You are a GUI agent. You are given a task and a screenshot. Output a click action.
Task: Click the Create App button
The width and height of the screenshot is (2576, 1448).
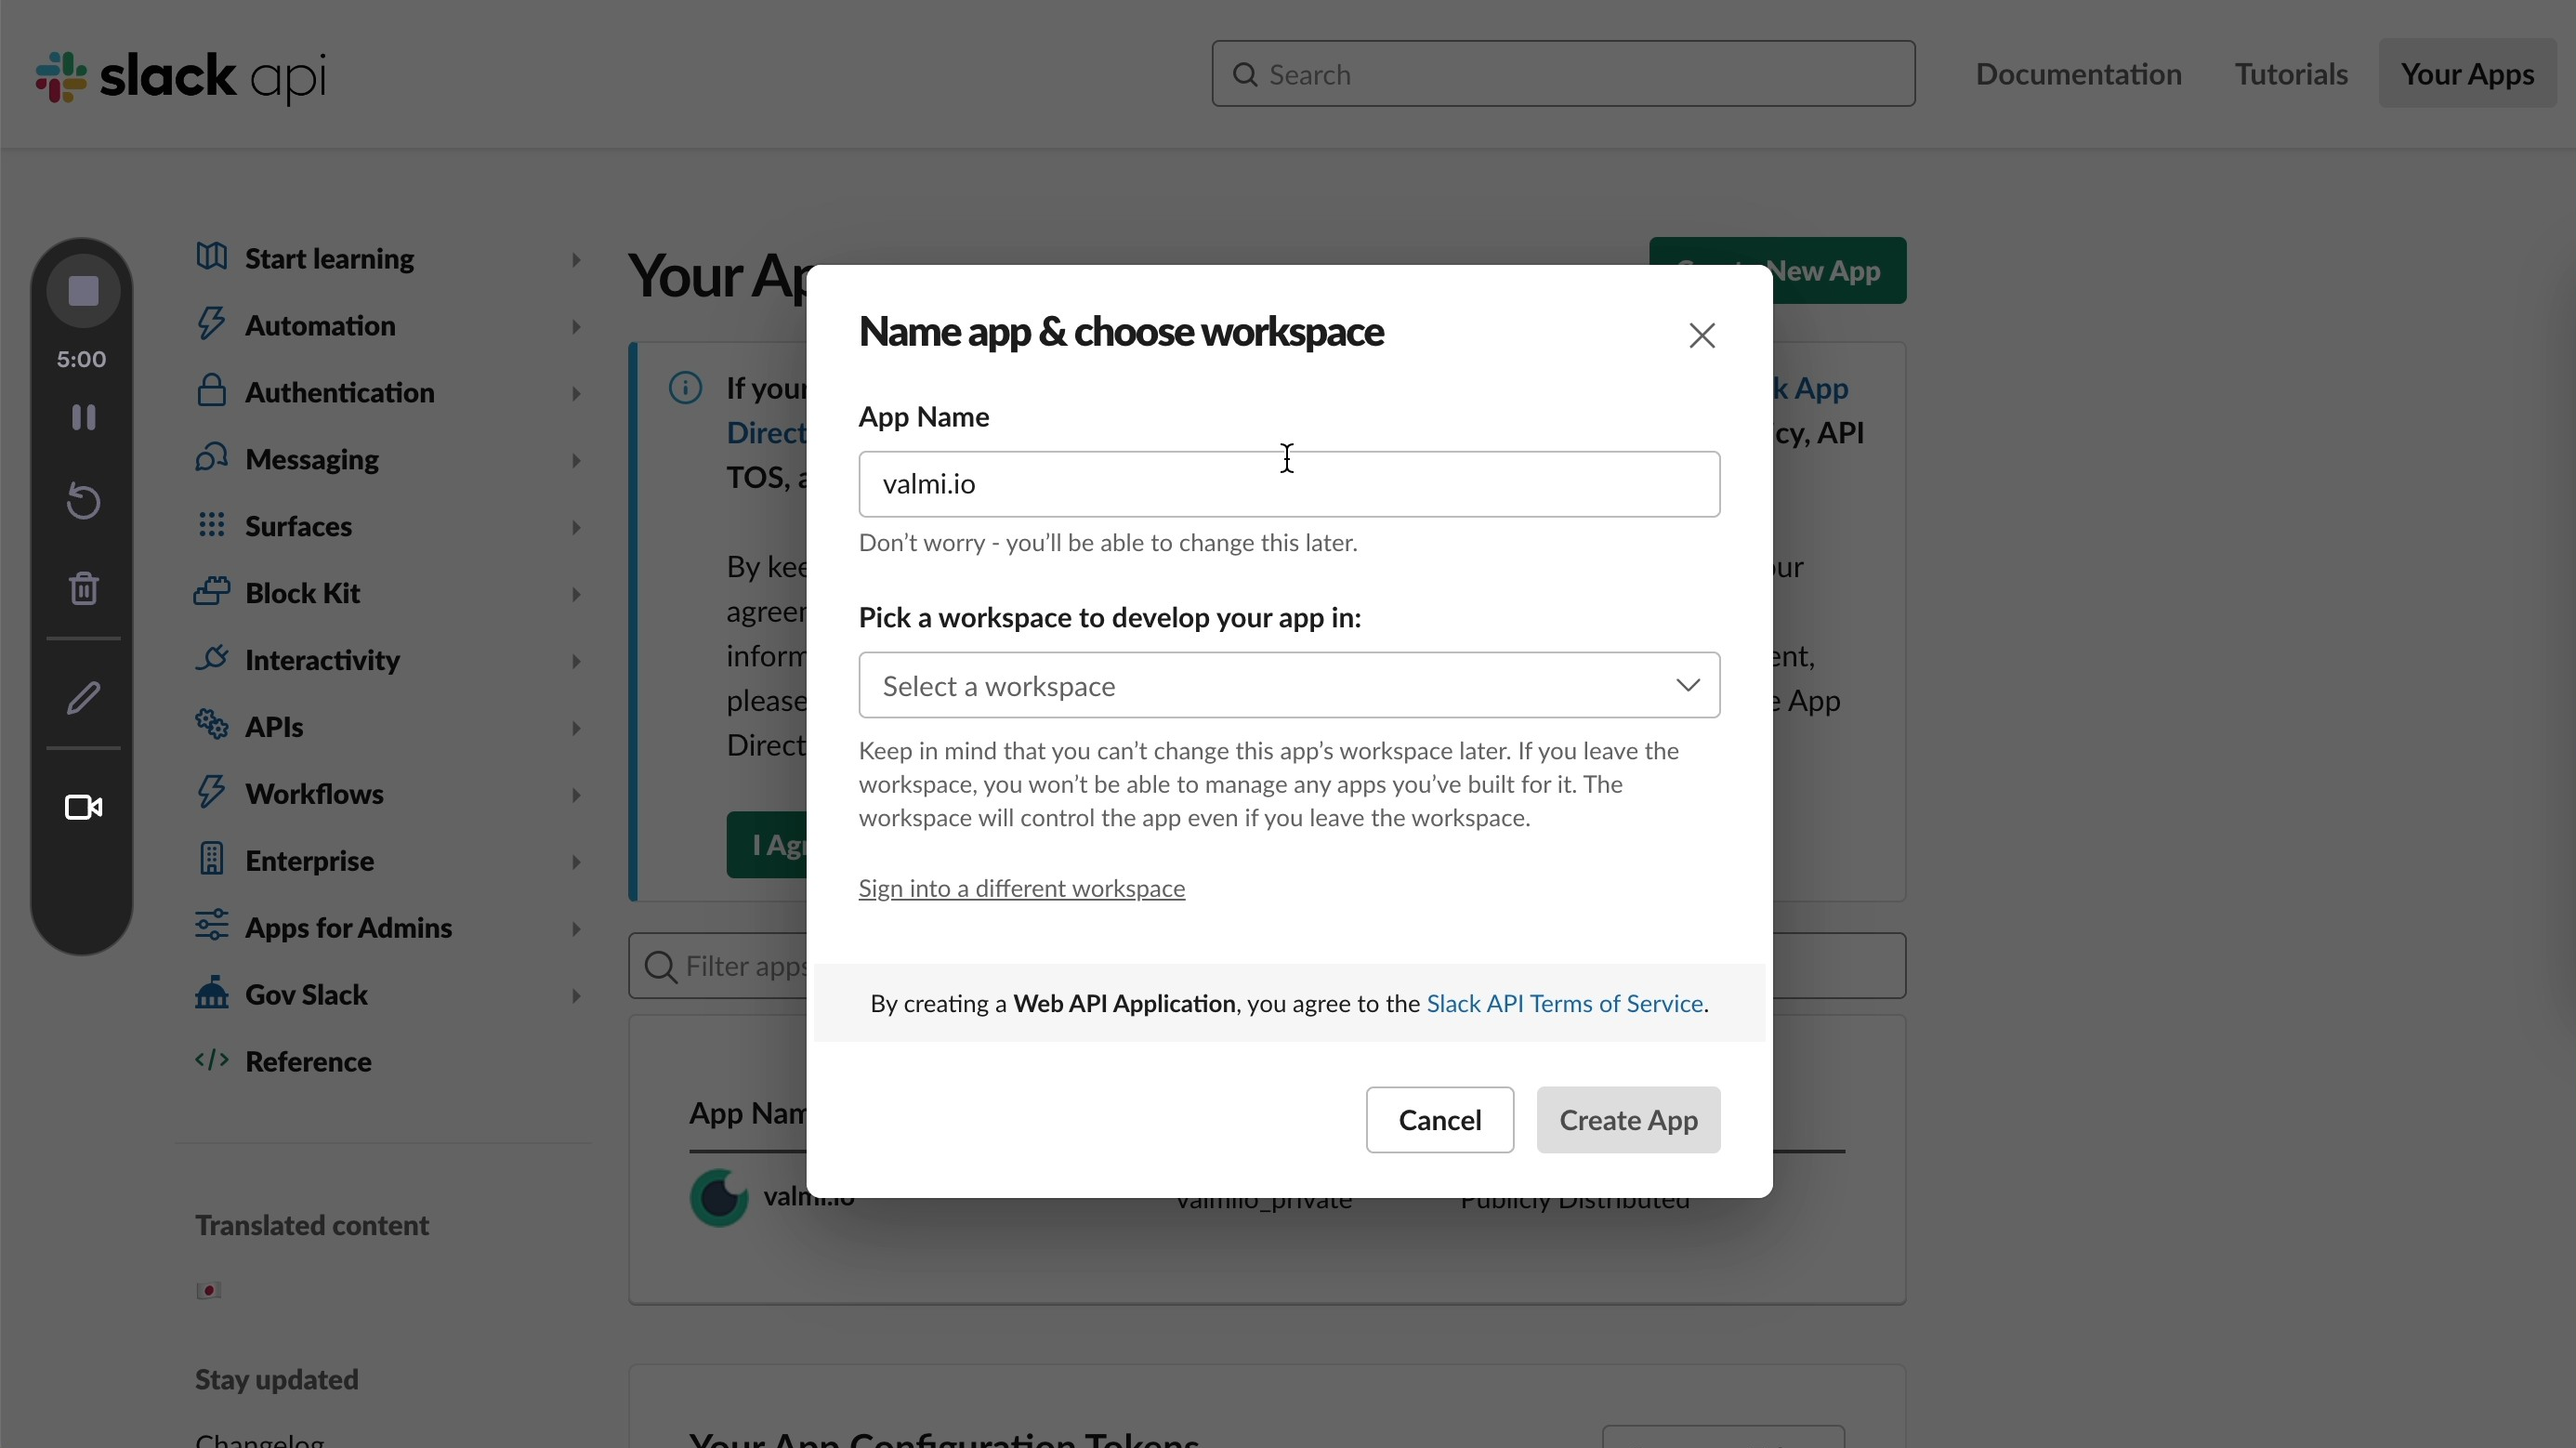[x=1627, y=1119]
